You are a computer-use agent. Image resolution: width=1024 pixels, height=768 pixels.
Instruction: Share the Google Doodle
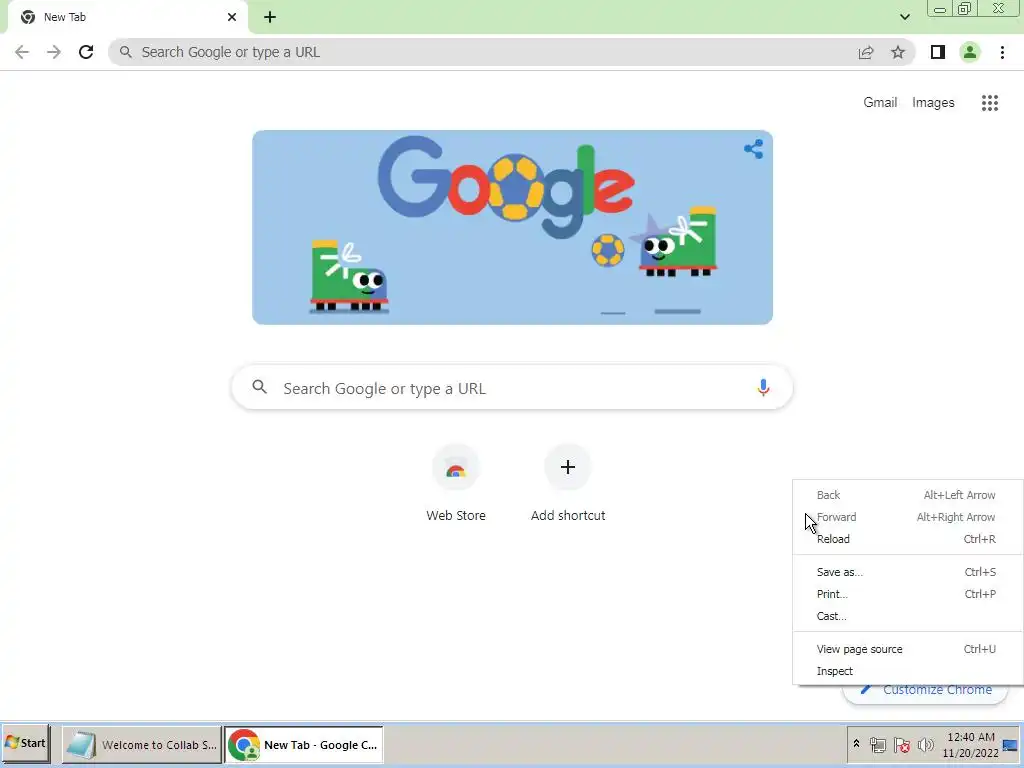(x=754, y=149)
